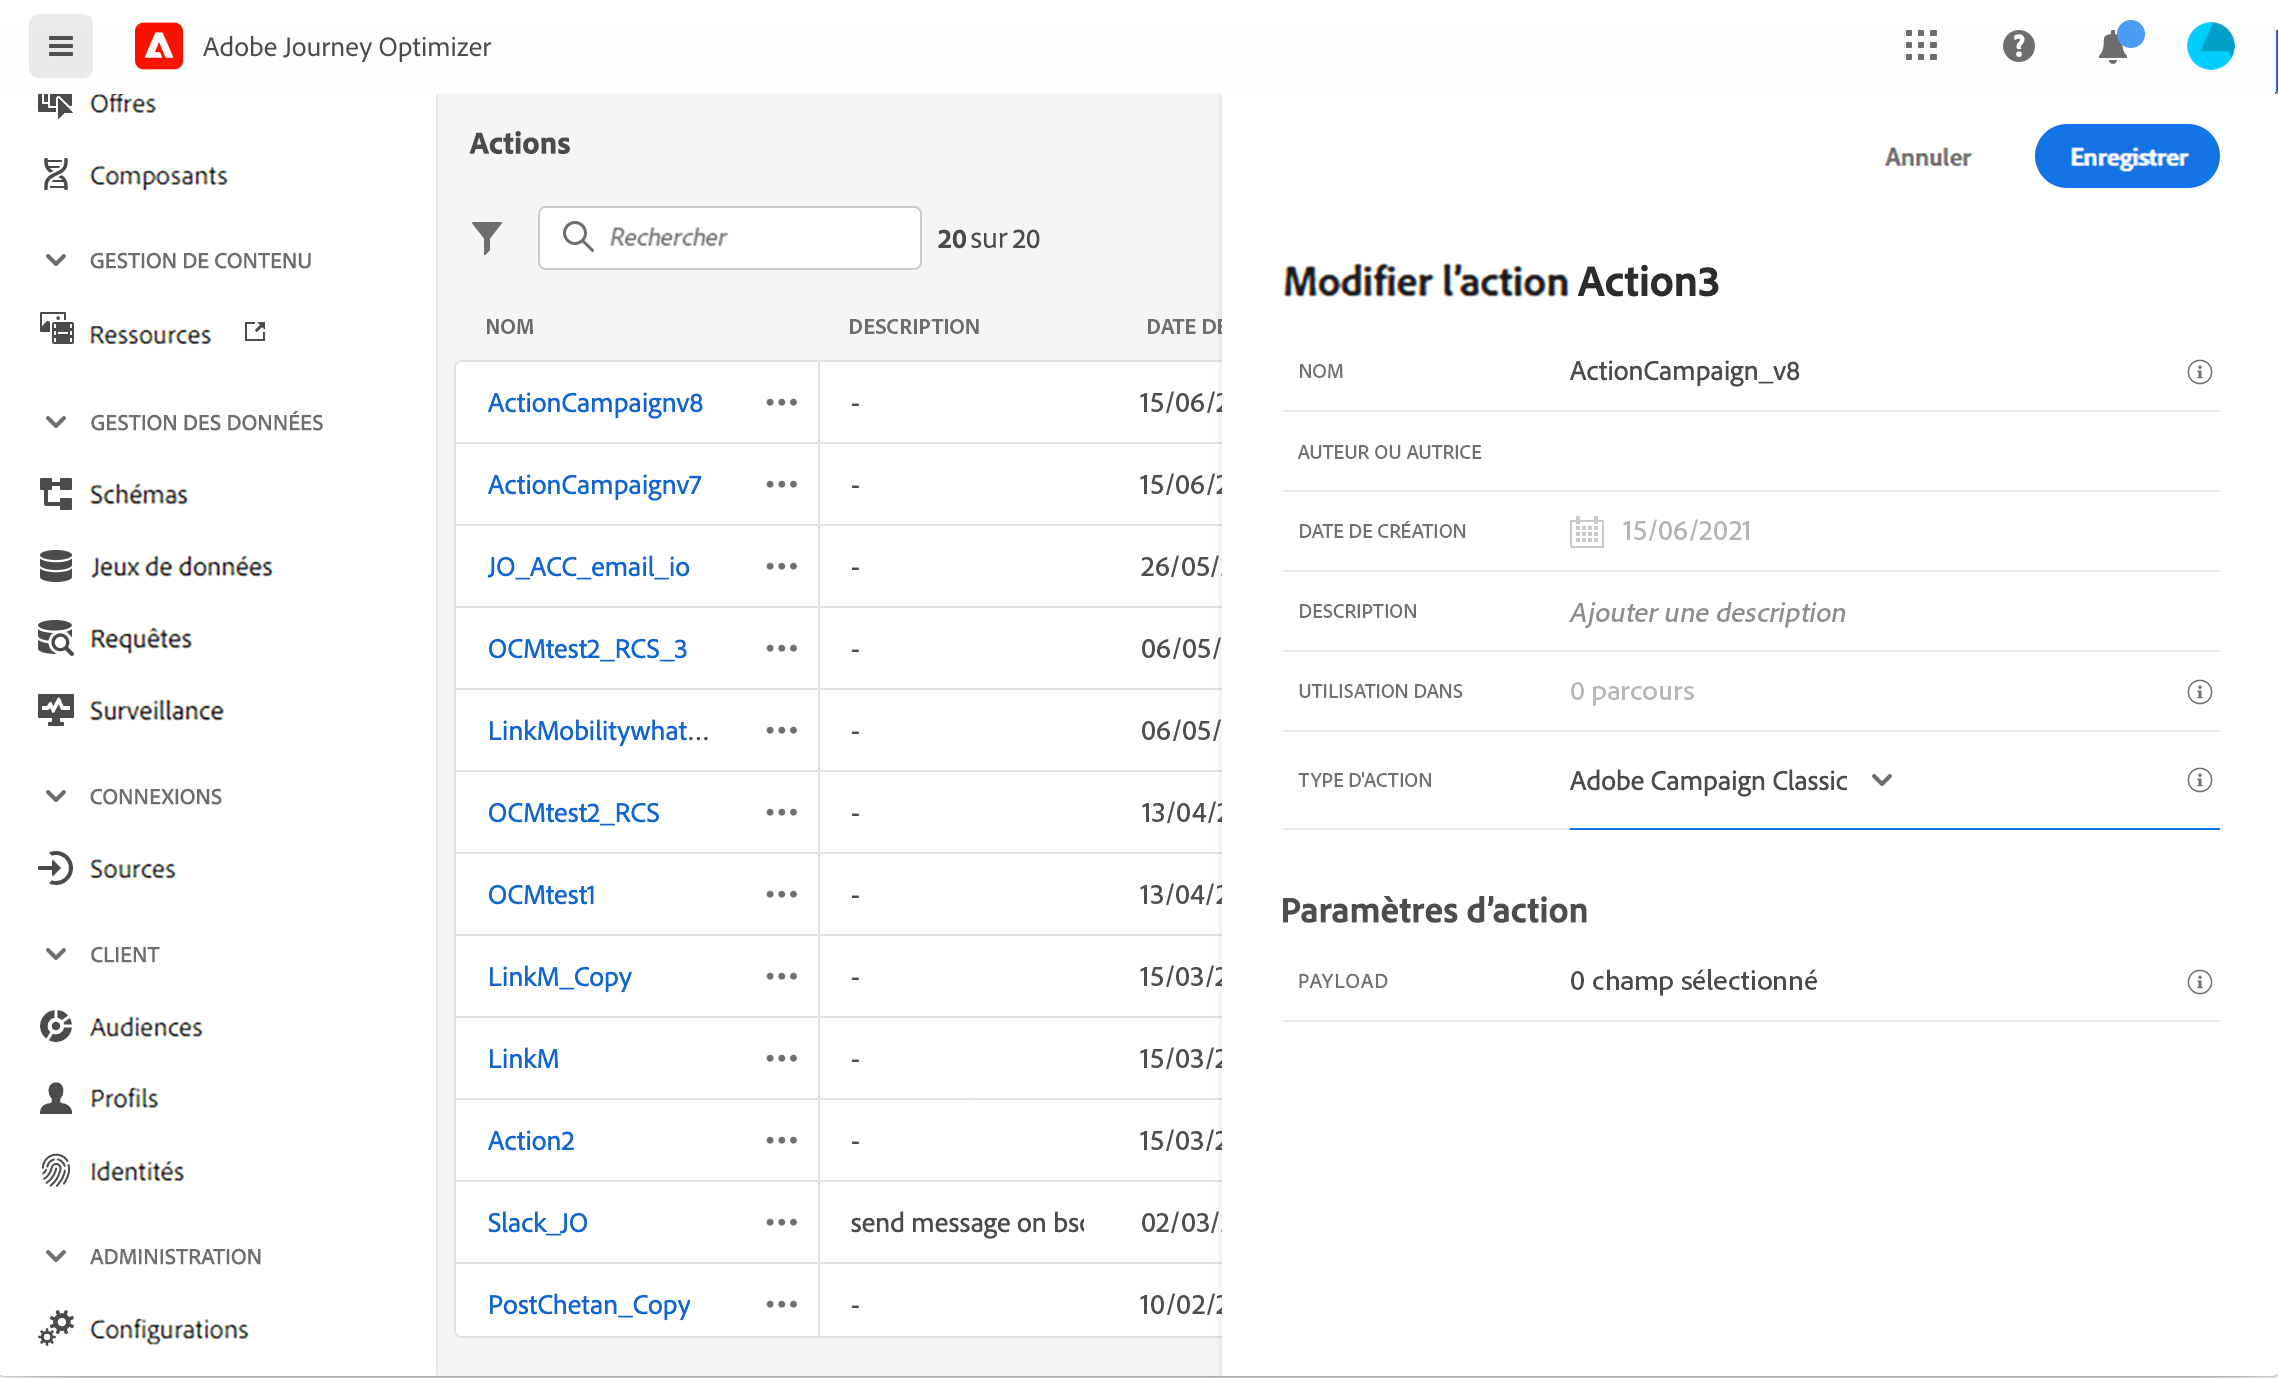This screenshot has height=1378, width=2278.
Task: Click the hamburger menu icon
Action: coord(60,46)
